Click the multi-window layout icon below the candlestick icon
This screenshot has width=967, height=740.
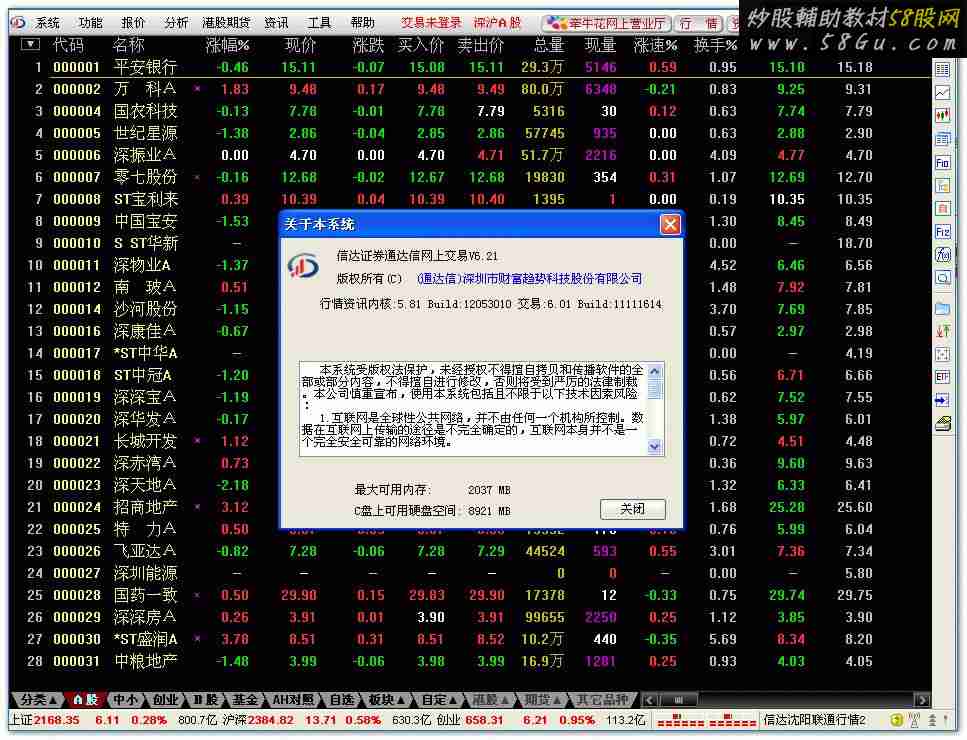(x=942, y=139)
